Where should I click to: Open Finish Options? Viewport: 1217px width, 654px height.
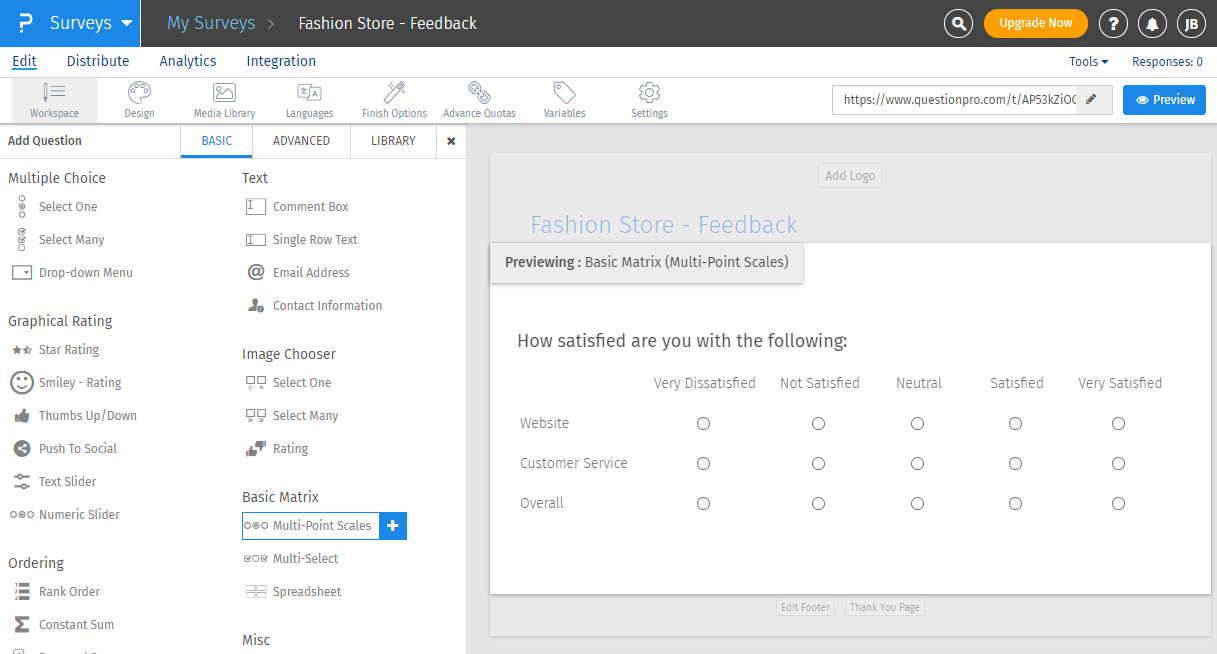pyautogui.click(x=394, y=100)
